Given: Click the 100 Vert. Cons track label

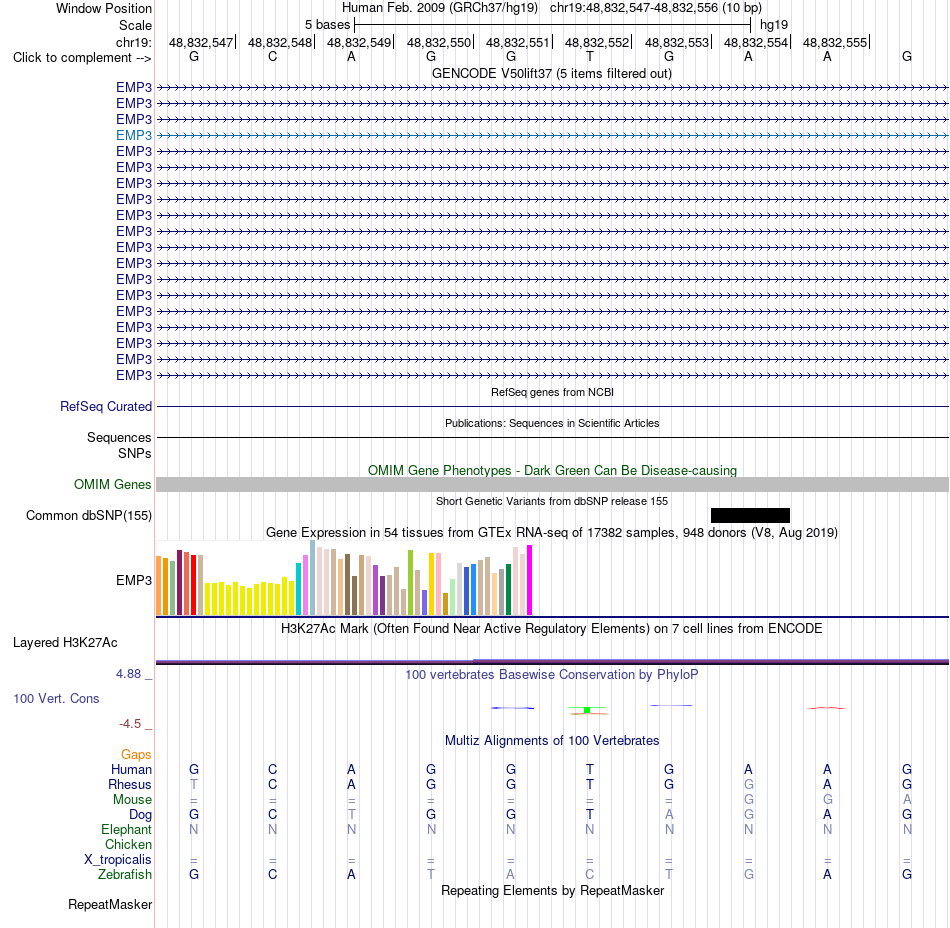Looking at the screenshot, I should click(56, 698).
